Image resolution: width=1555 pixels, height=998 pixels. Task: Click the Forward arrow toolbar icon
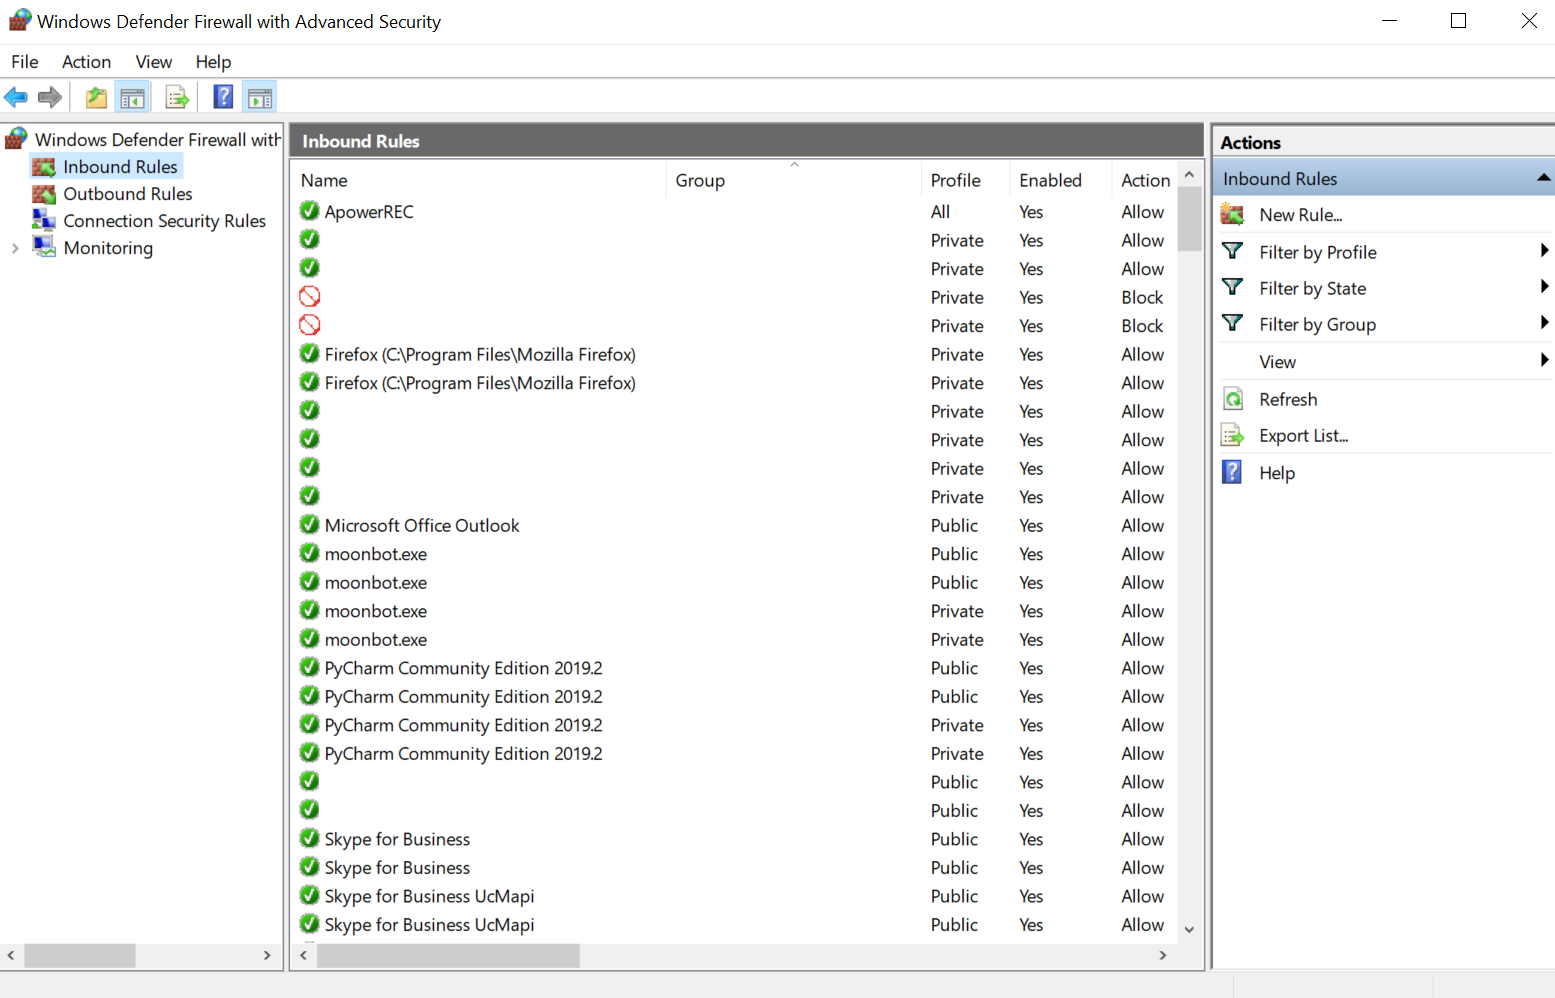pyautogui.click(x=50, y=97)
